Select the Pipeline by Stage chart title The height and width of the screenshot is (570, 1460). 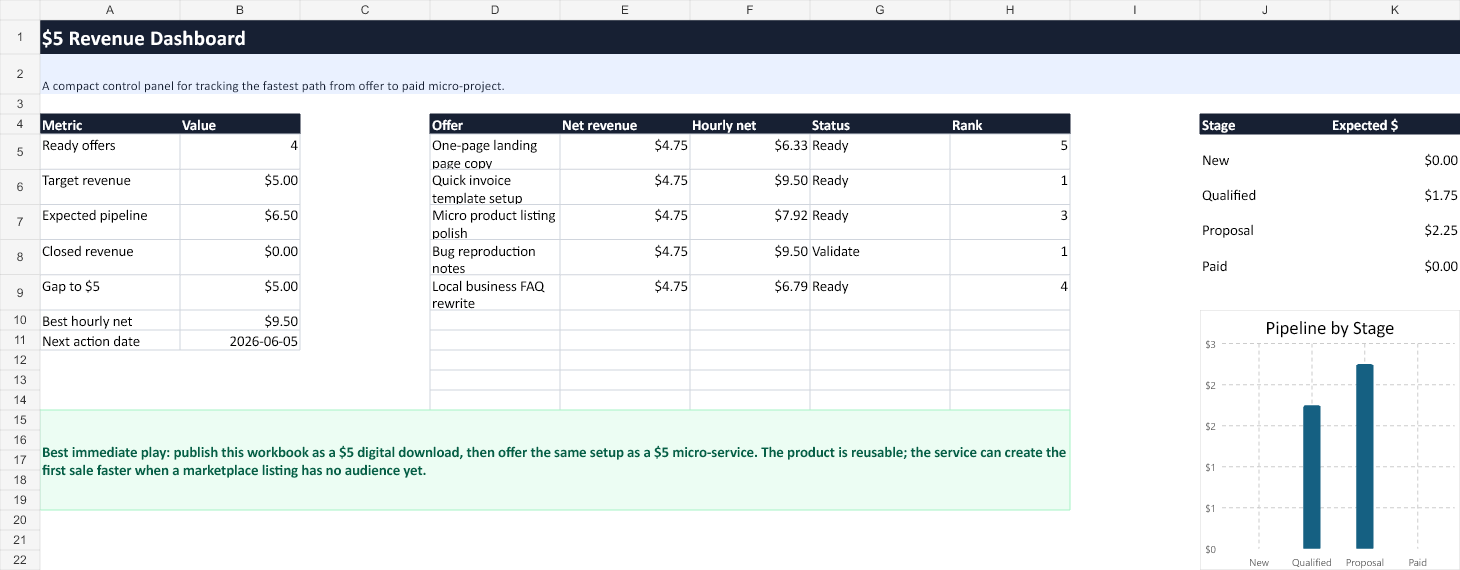(x=1329, y=328)
